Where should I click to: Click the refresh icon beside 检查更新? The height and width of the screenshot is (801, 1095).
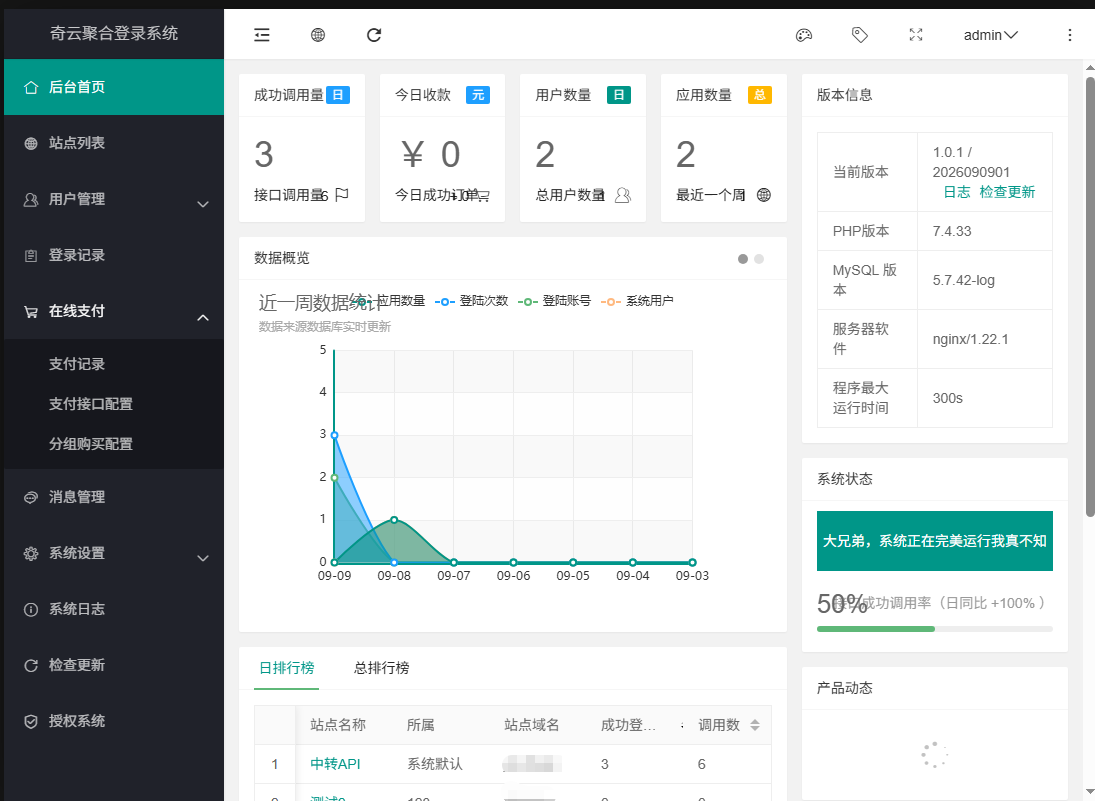pos(31,666)
